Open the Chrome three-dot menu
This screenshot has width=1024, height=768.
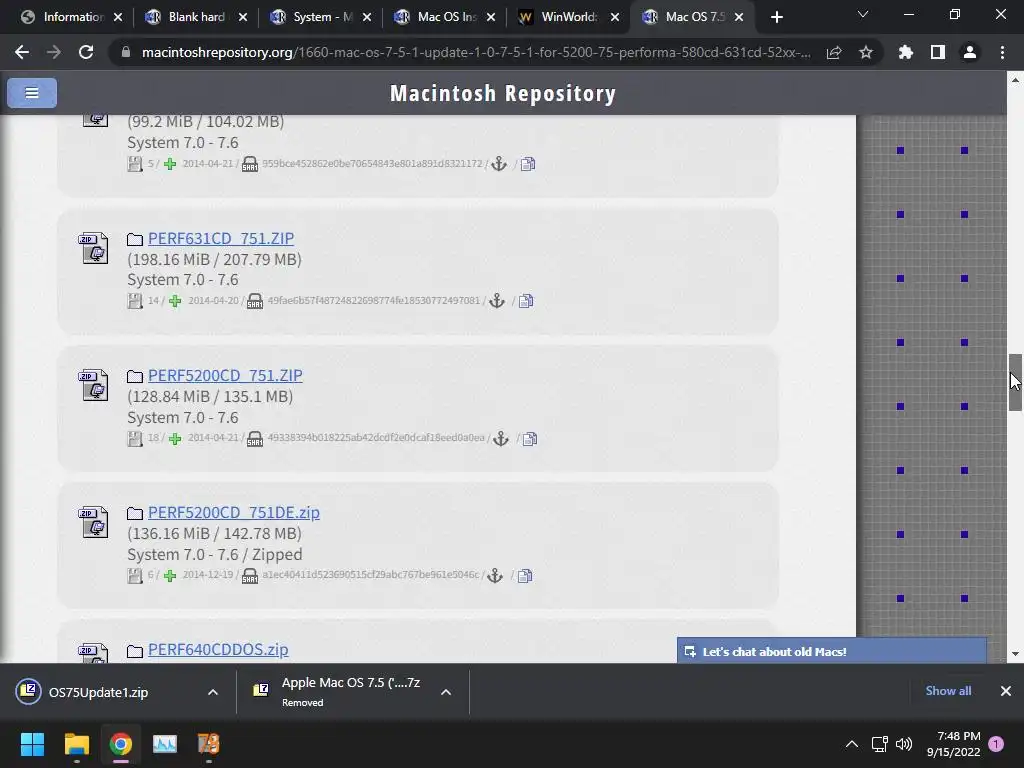coord(1002,52)
